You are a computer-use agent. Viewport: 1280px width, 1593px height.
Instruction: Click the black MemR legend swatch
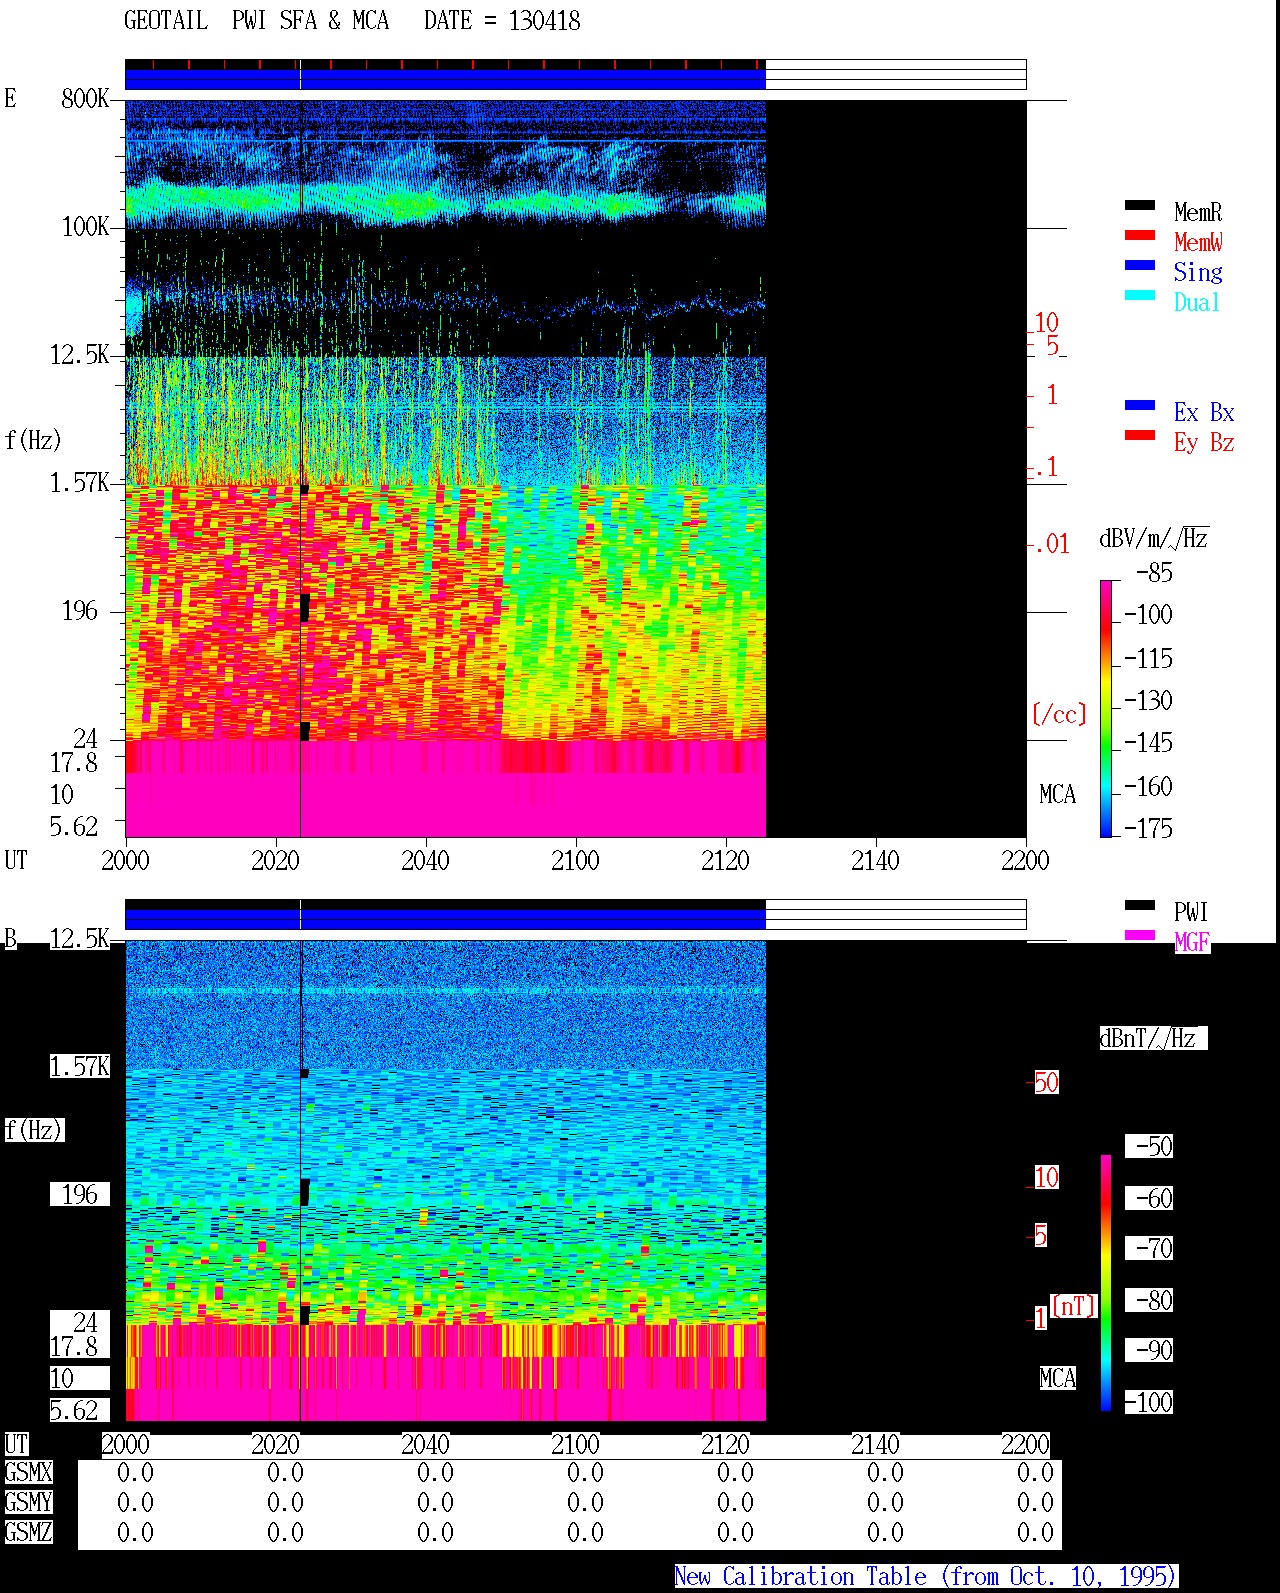(1139, 206)
